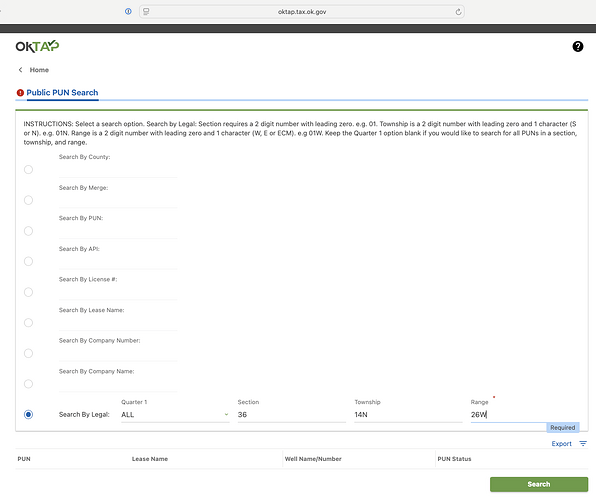Open the Public PUN Search tab
This screenshot has width=596, height=500.
[x=62, y=93]
